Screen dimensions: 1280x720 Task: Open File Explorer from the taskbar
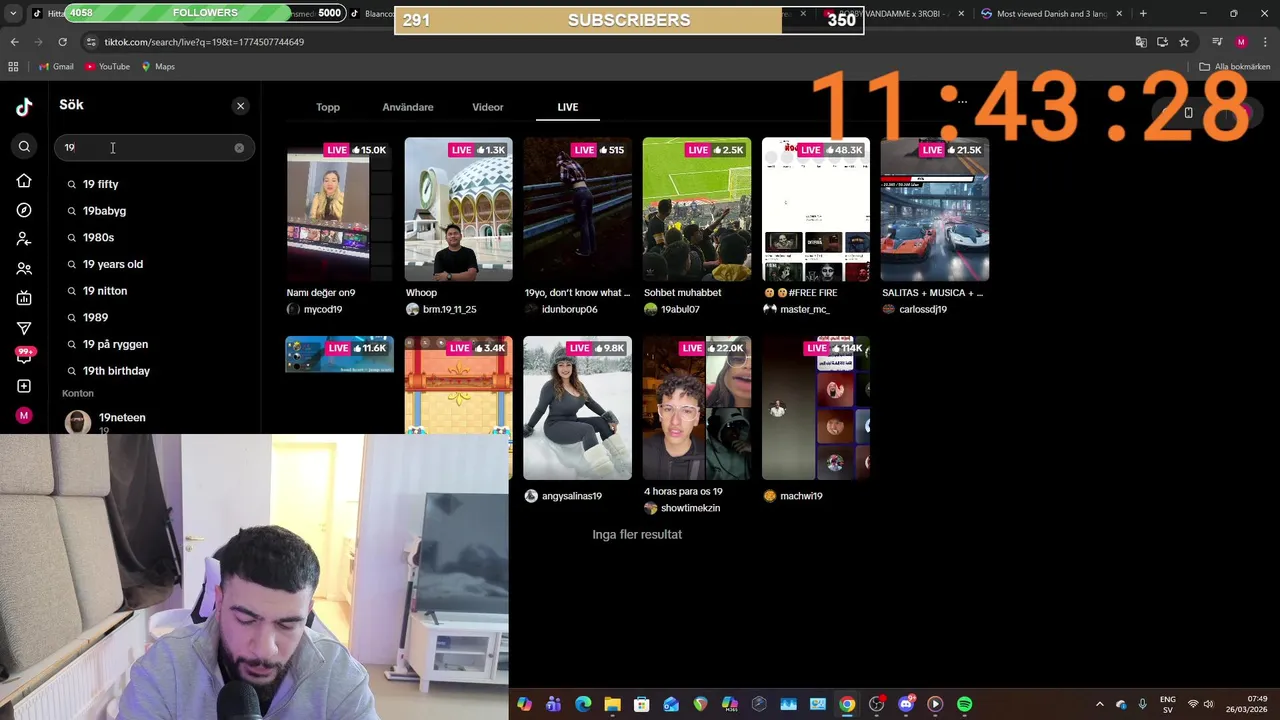(612, 704)
